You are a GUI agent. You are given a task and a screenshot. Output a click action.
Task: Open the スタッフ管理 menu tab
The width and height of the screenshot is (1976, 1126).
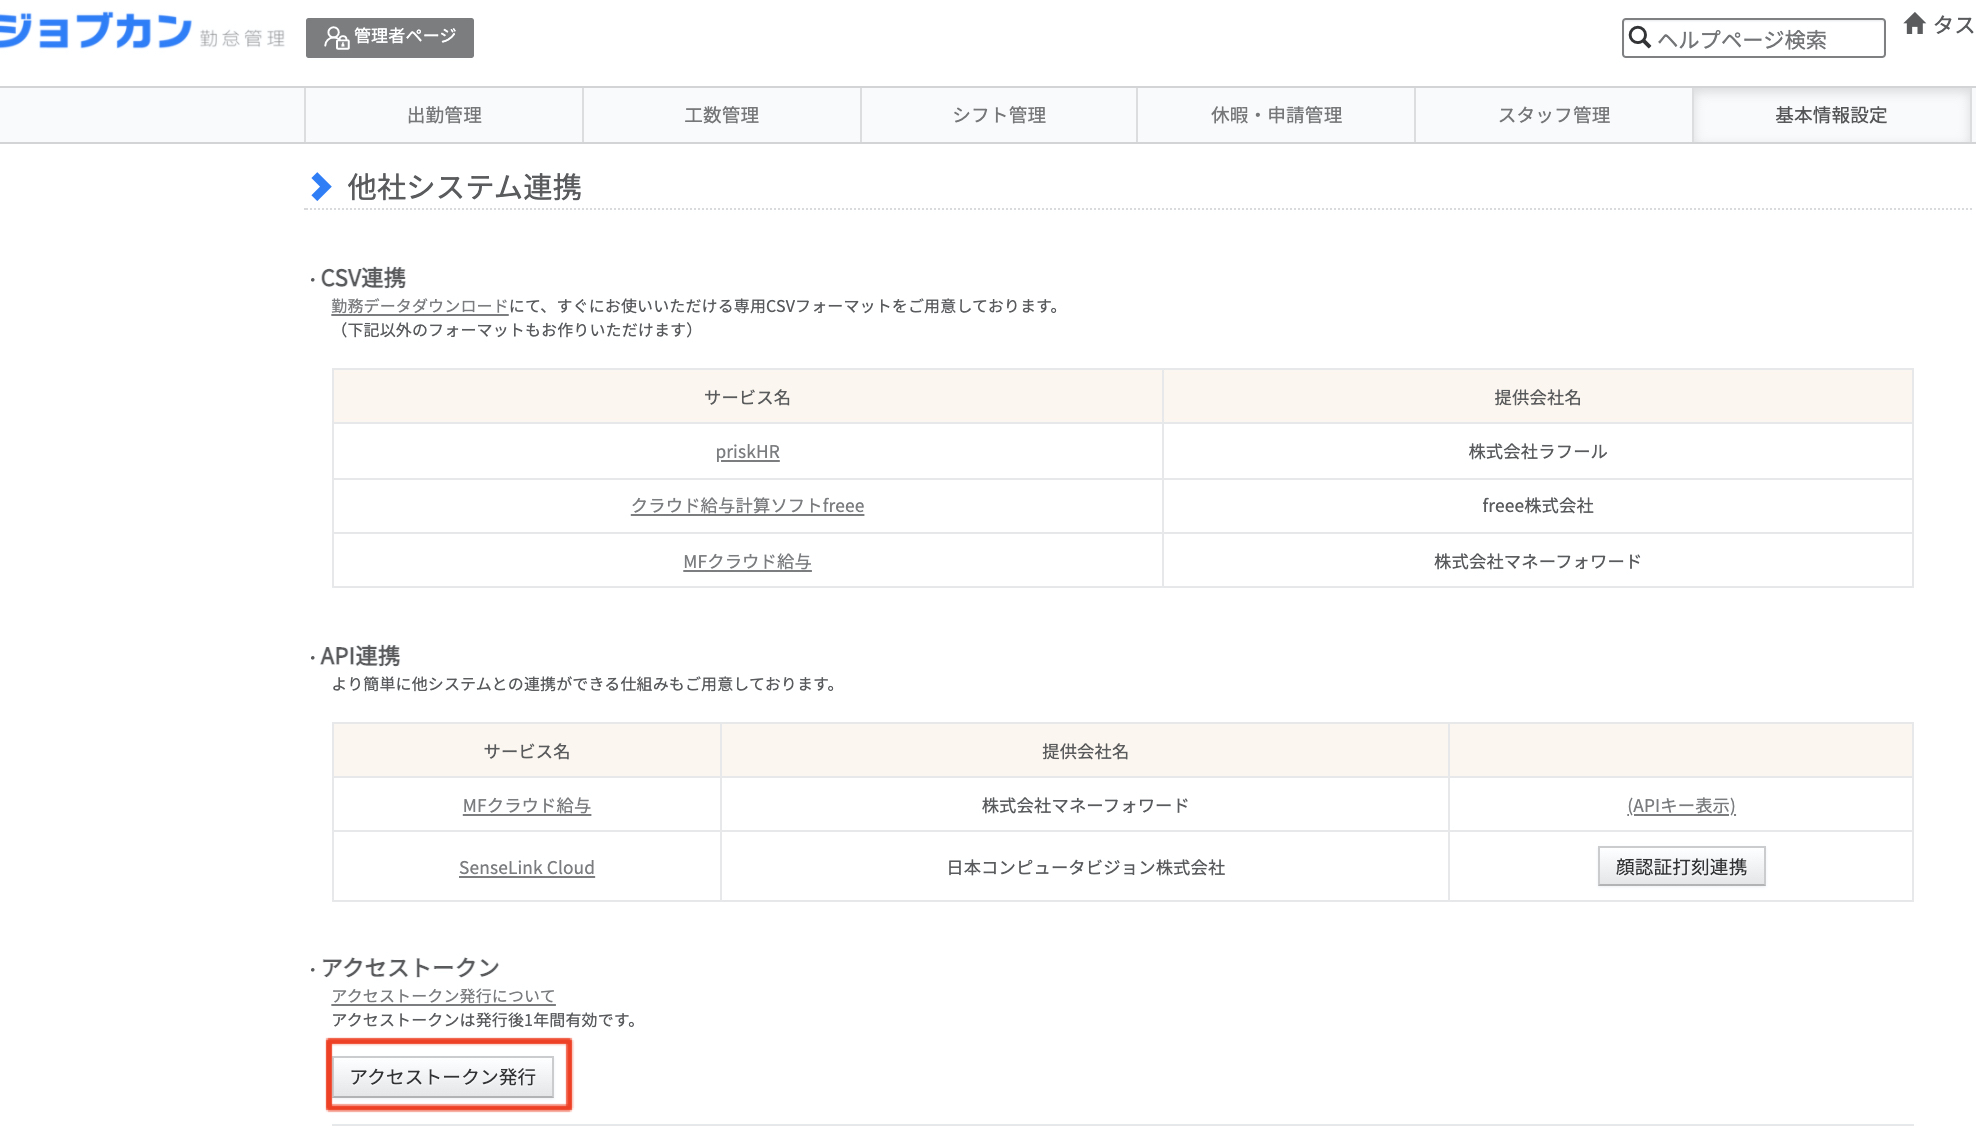[x=1553, y=115]
